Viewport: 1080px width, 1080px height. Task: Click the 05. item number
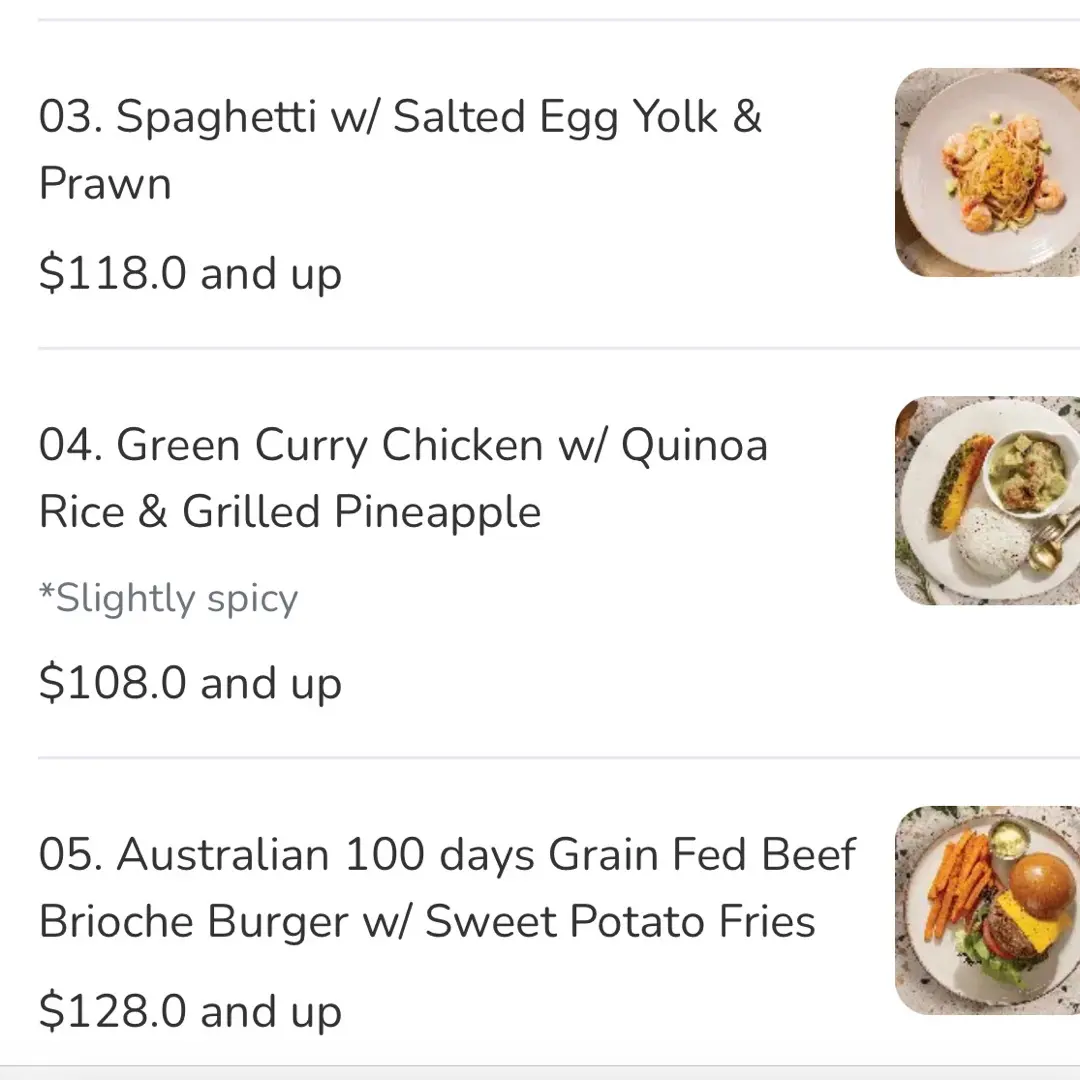click(70, 856)
